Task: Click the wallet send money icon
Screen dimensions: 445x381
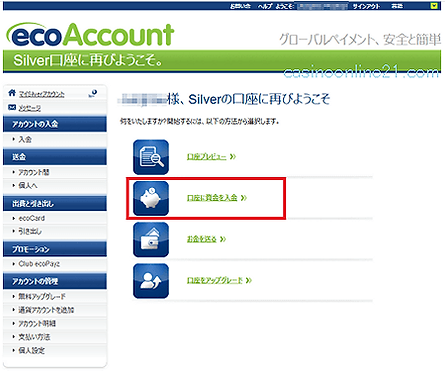Action: coord(151,240)
